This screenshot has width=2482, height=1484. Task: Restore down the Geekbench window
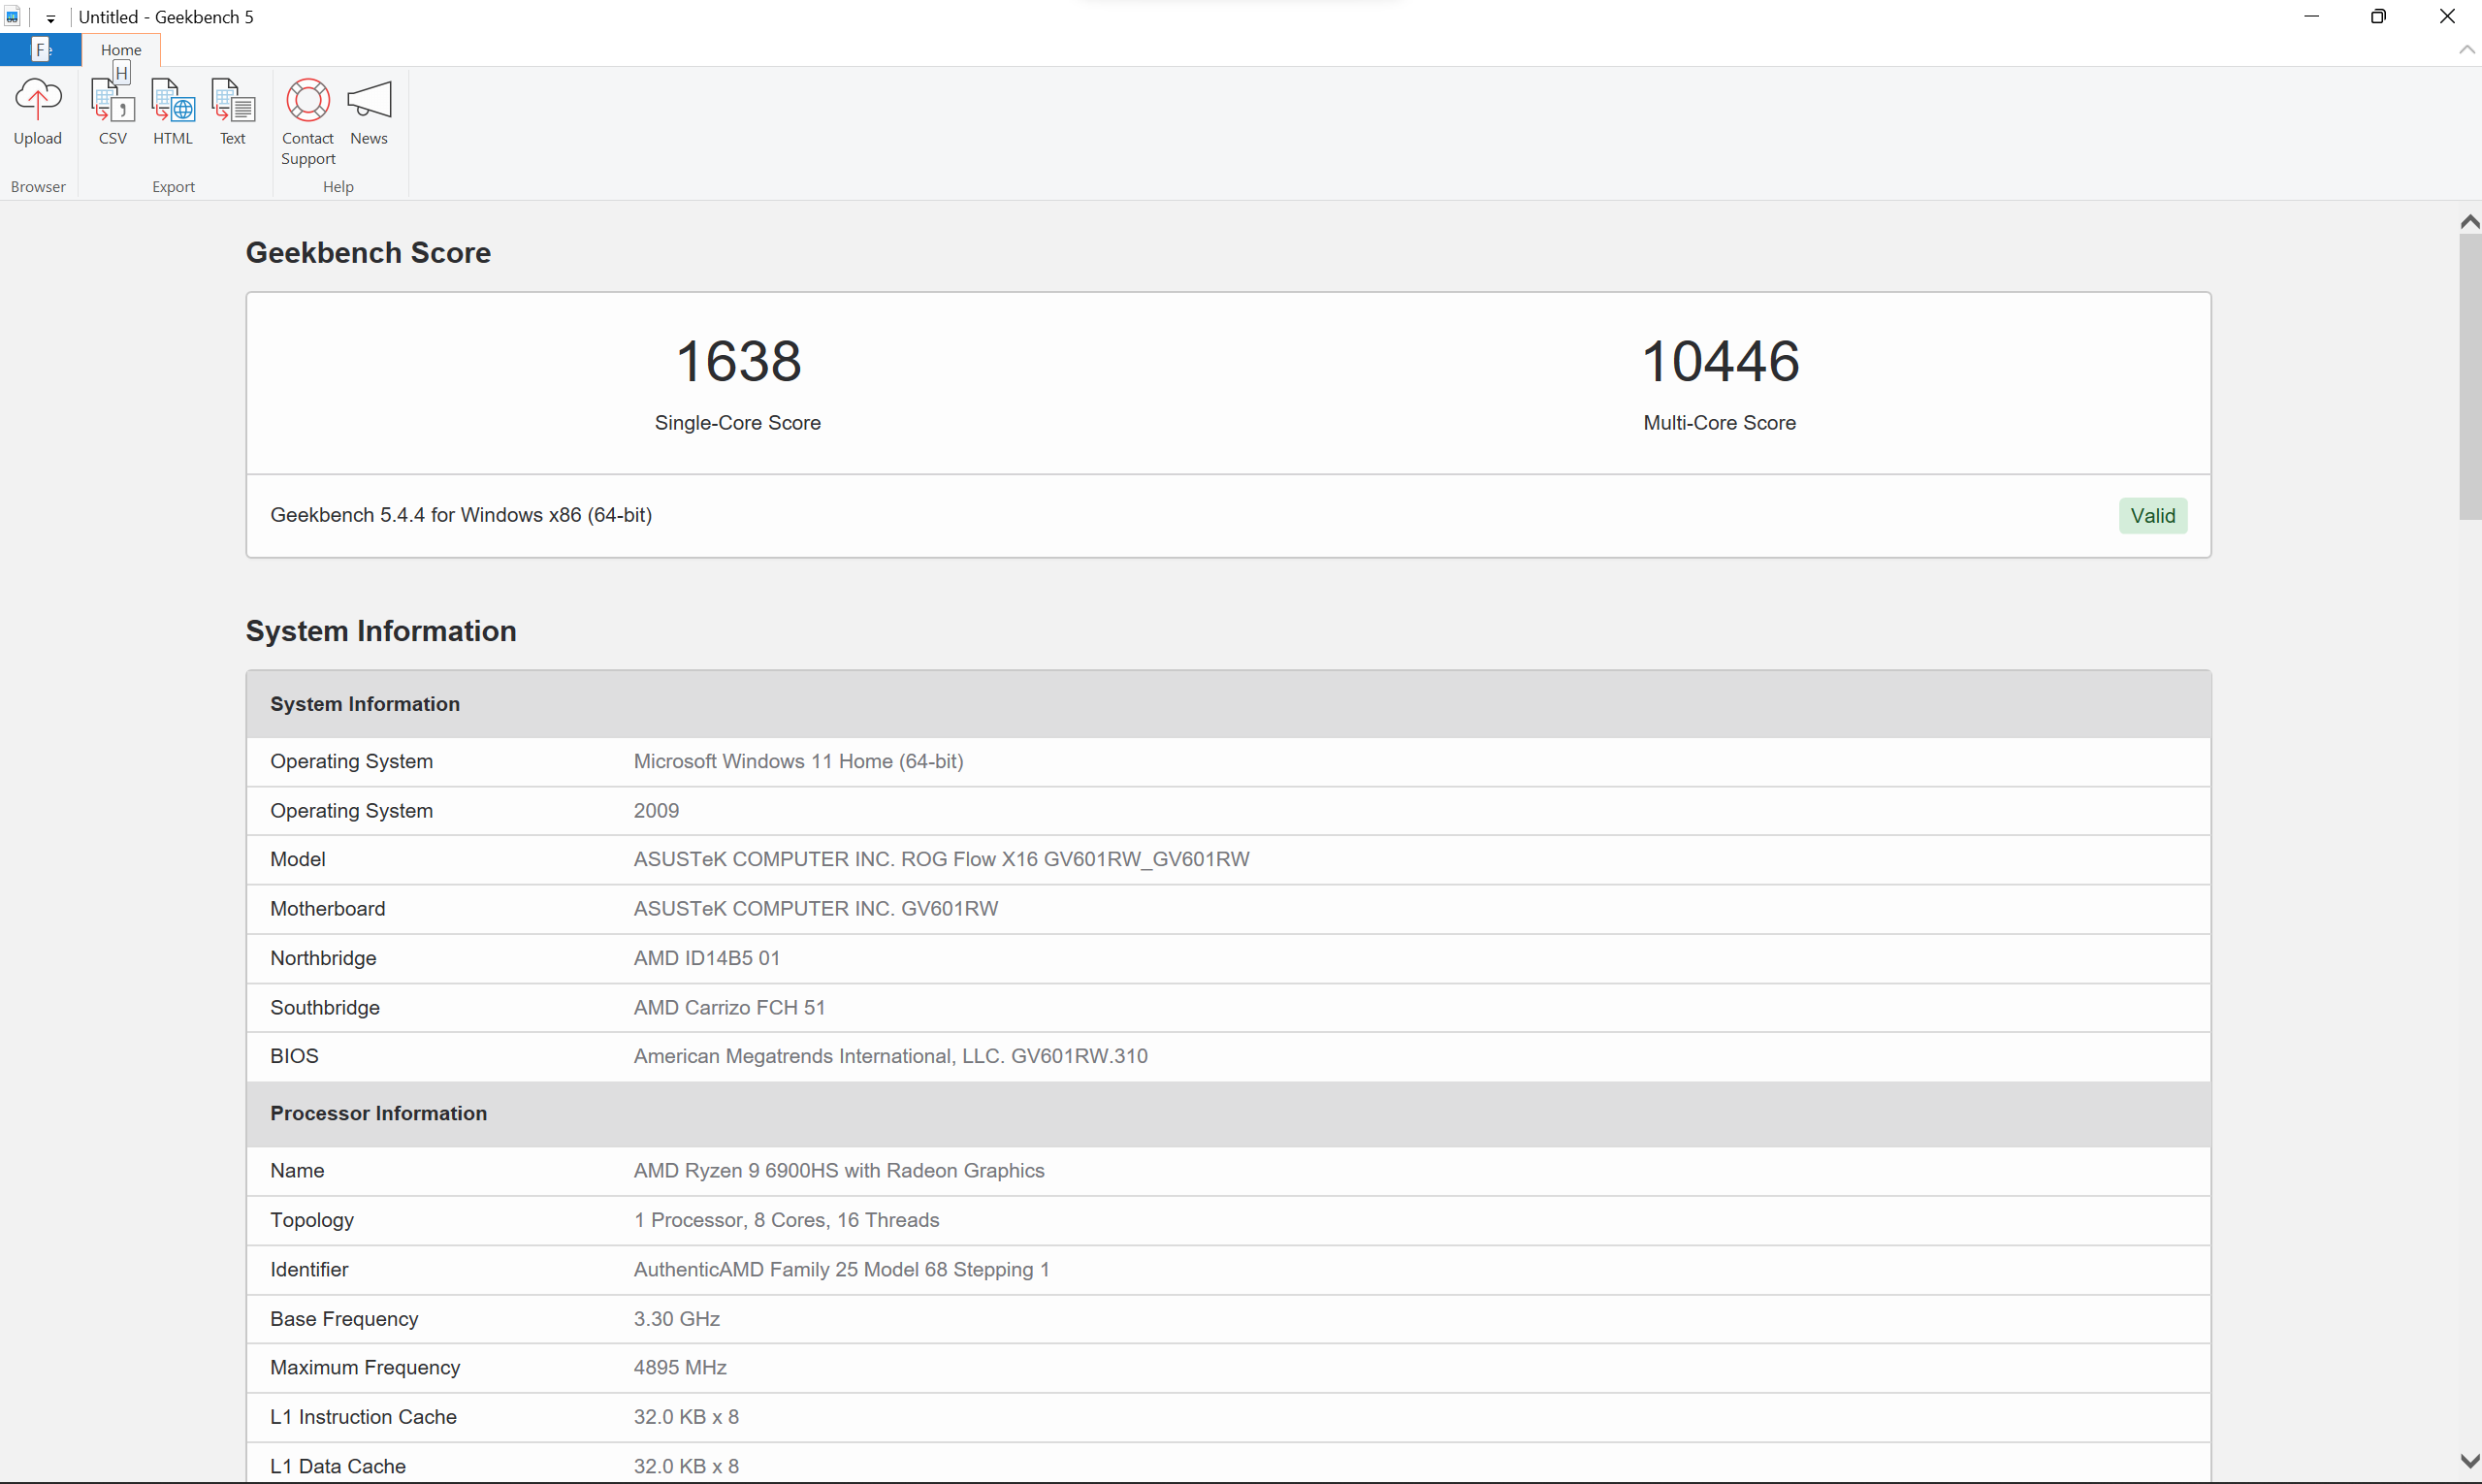2379,16
